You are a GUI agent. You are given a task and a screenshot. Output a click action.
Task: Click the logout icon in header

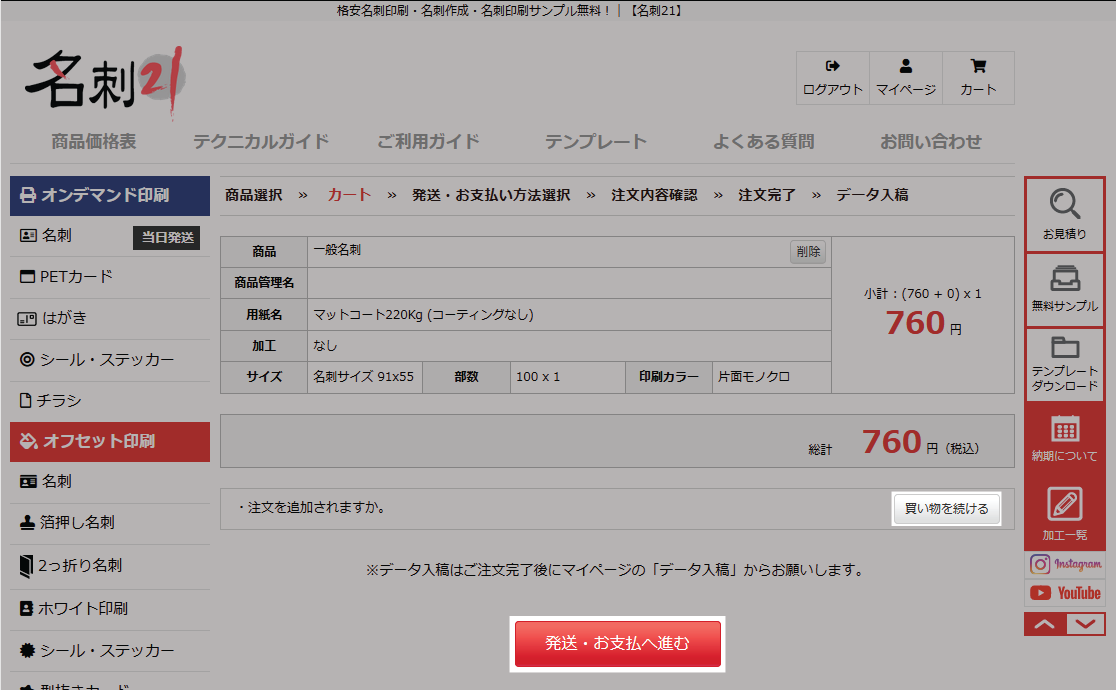(832, 67)
